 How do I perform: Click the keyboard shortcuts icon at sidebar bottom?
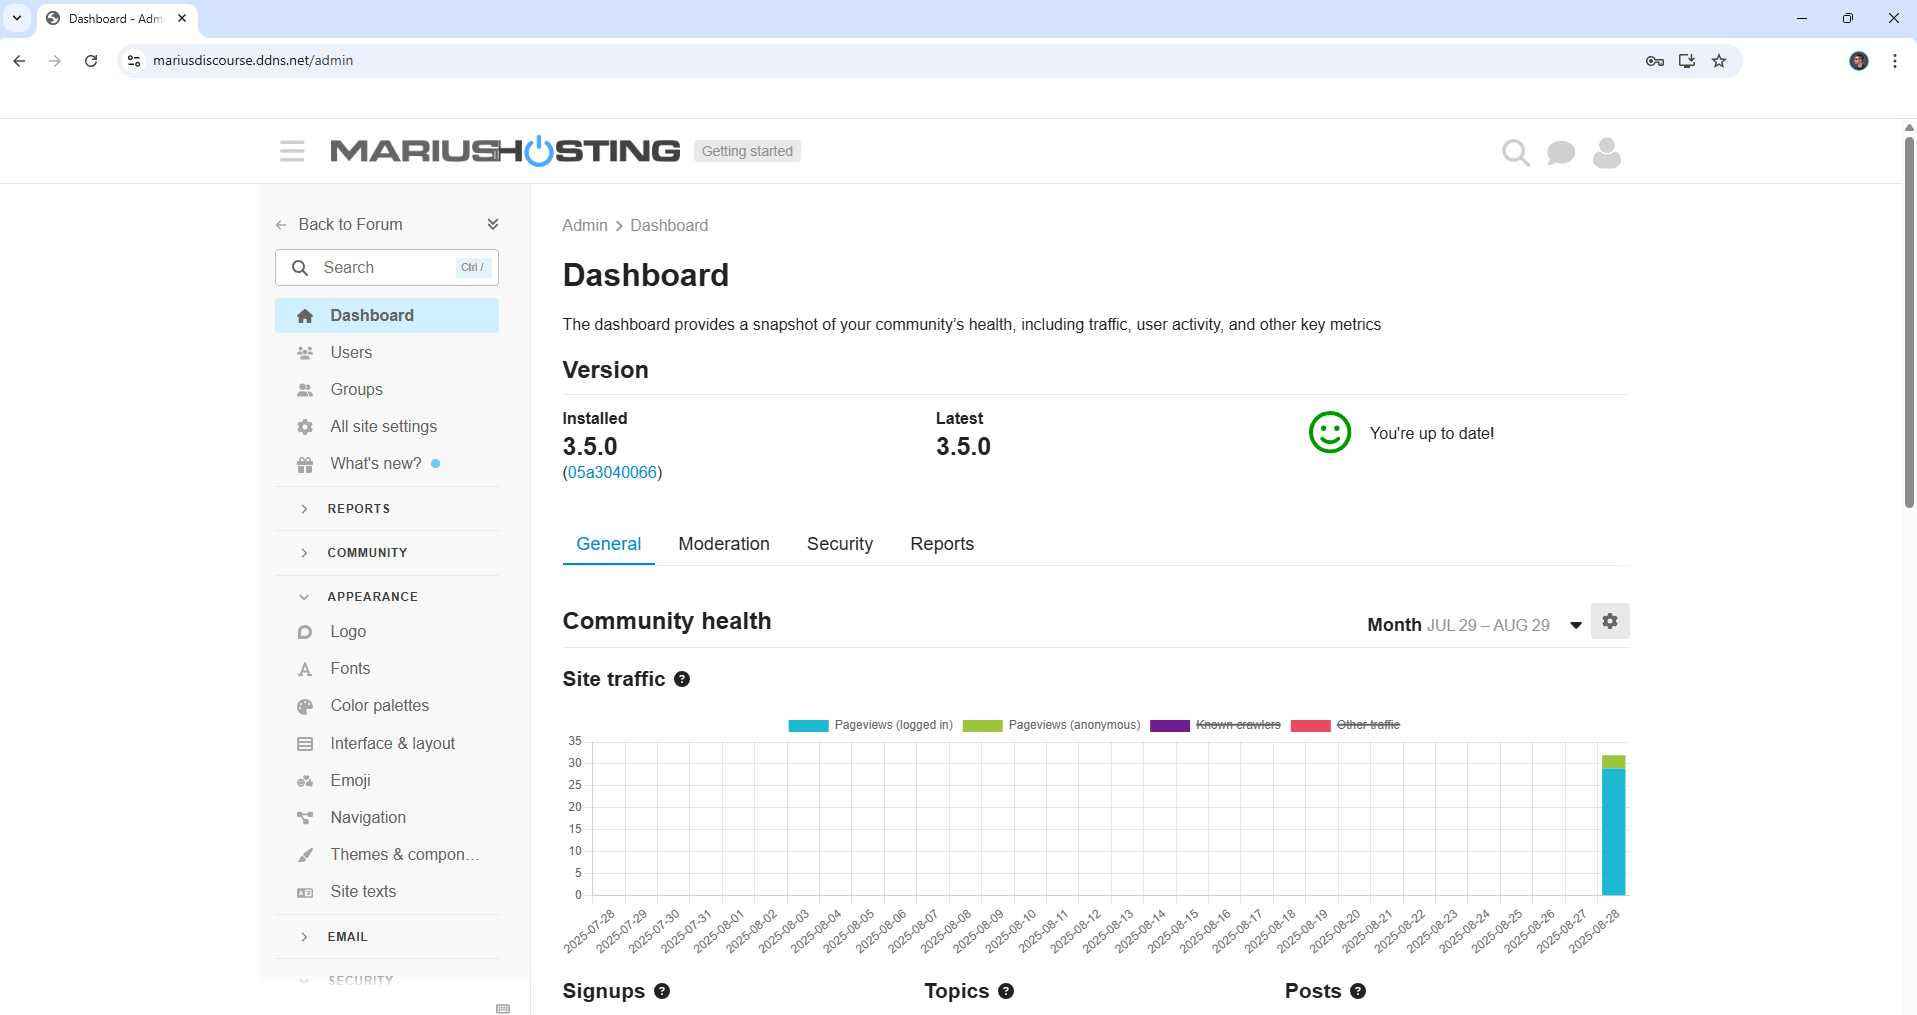click(503, 1008)
